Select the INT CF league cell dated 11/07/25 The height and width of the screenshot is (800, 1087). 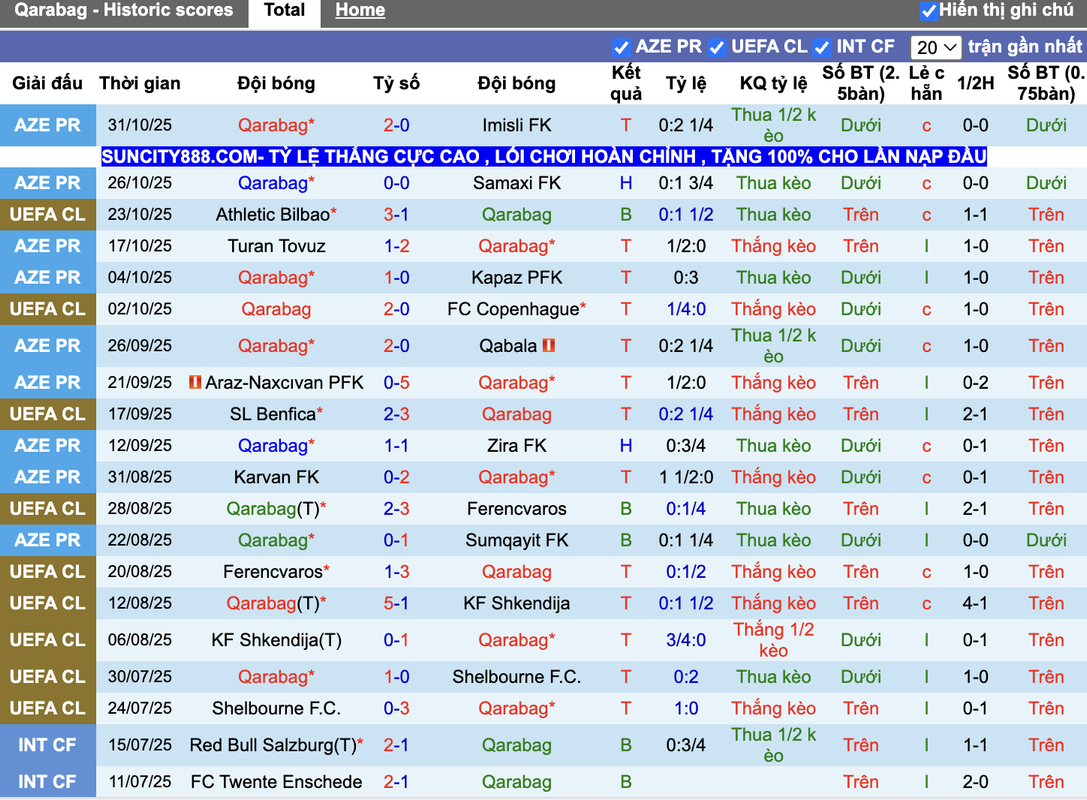(x=48, y=782)
